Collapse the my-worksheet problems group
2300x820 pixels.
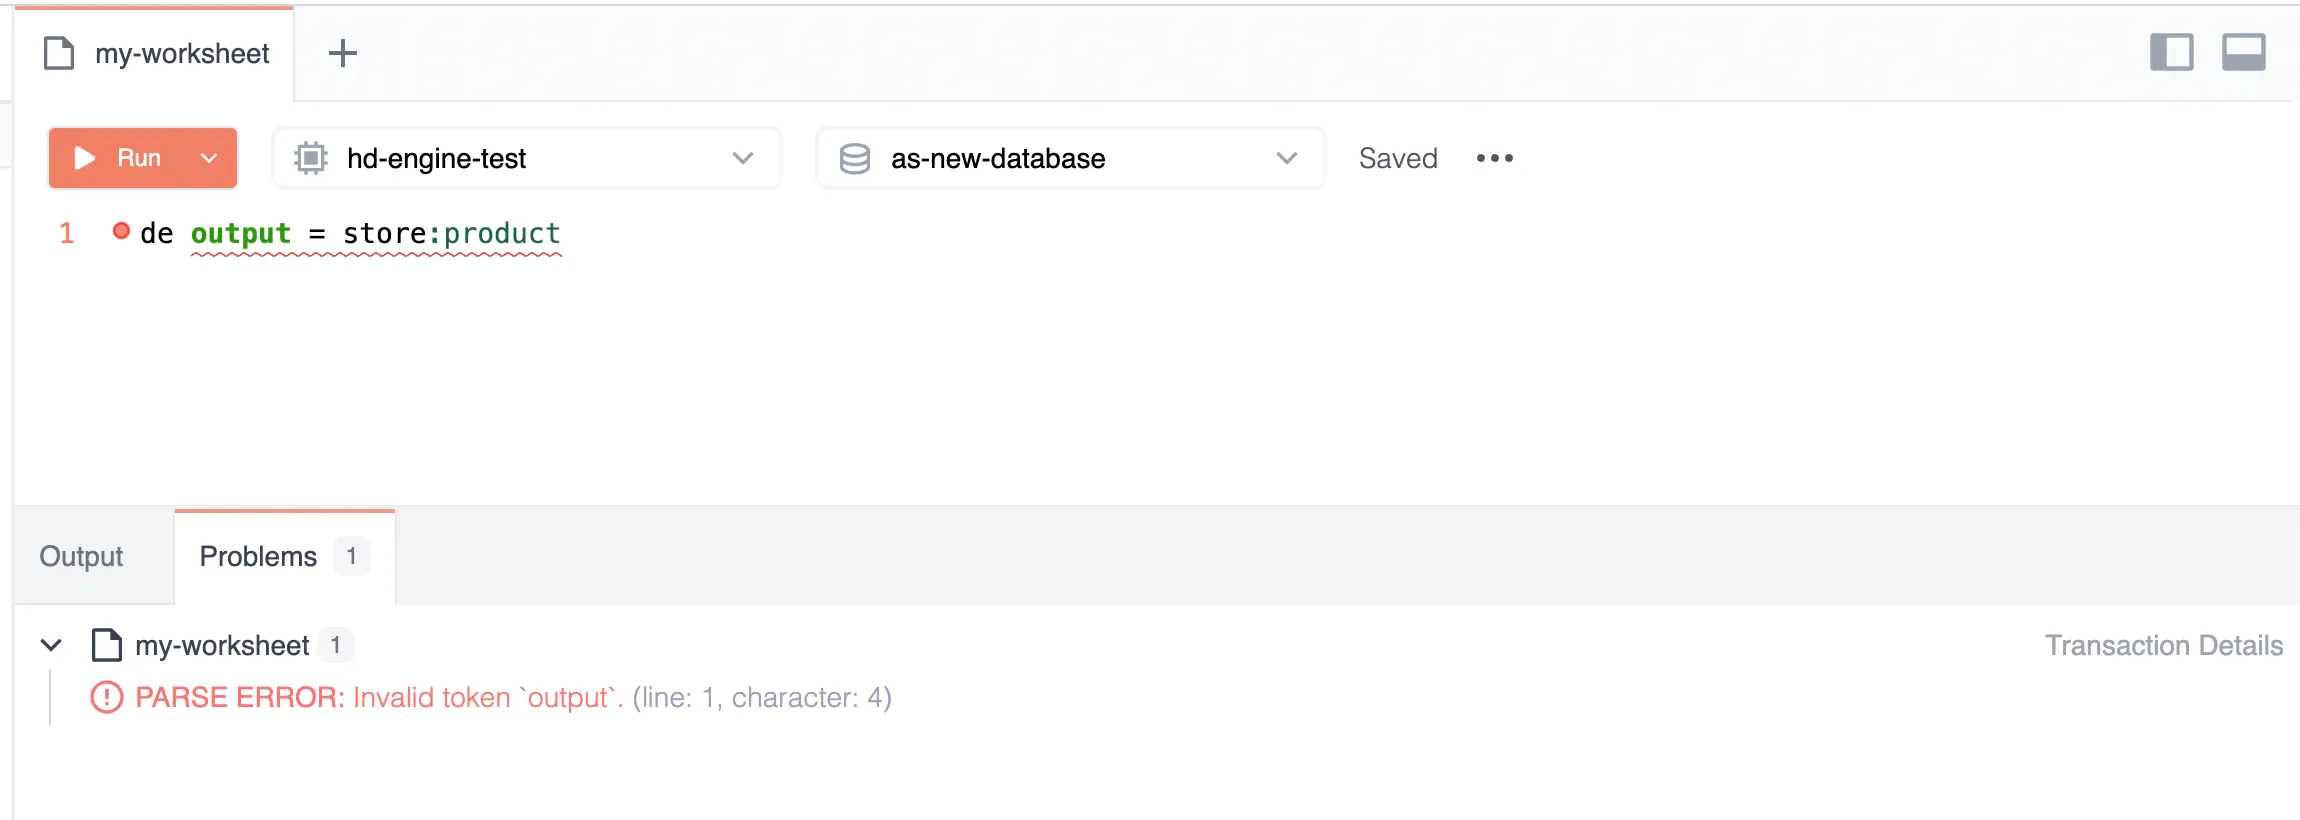[51, 645]
